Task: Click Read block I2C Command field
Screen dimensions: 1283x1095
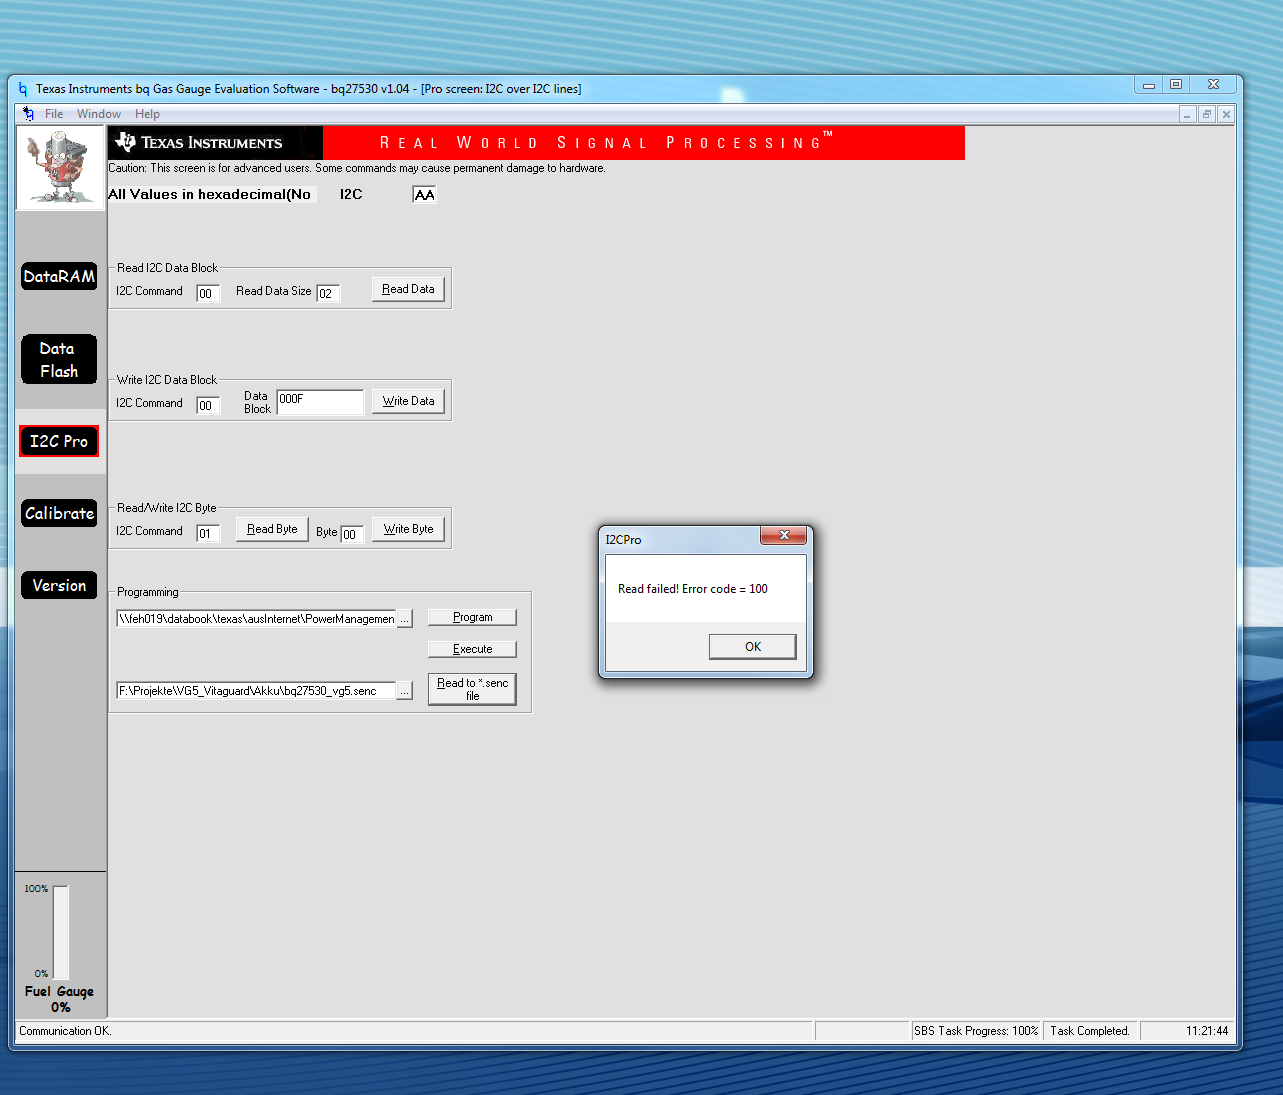Action: [208, 293]
